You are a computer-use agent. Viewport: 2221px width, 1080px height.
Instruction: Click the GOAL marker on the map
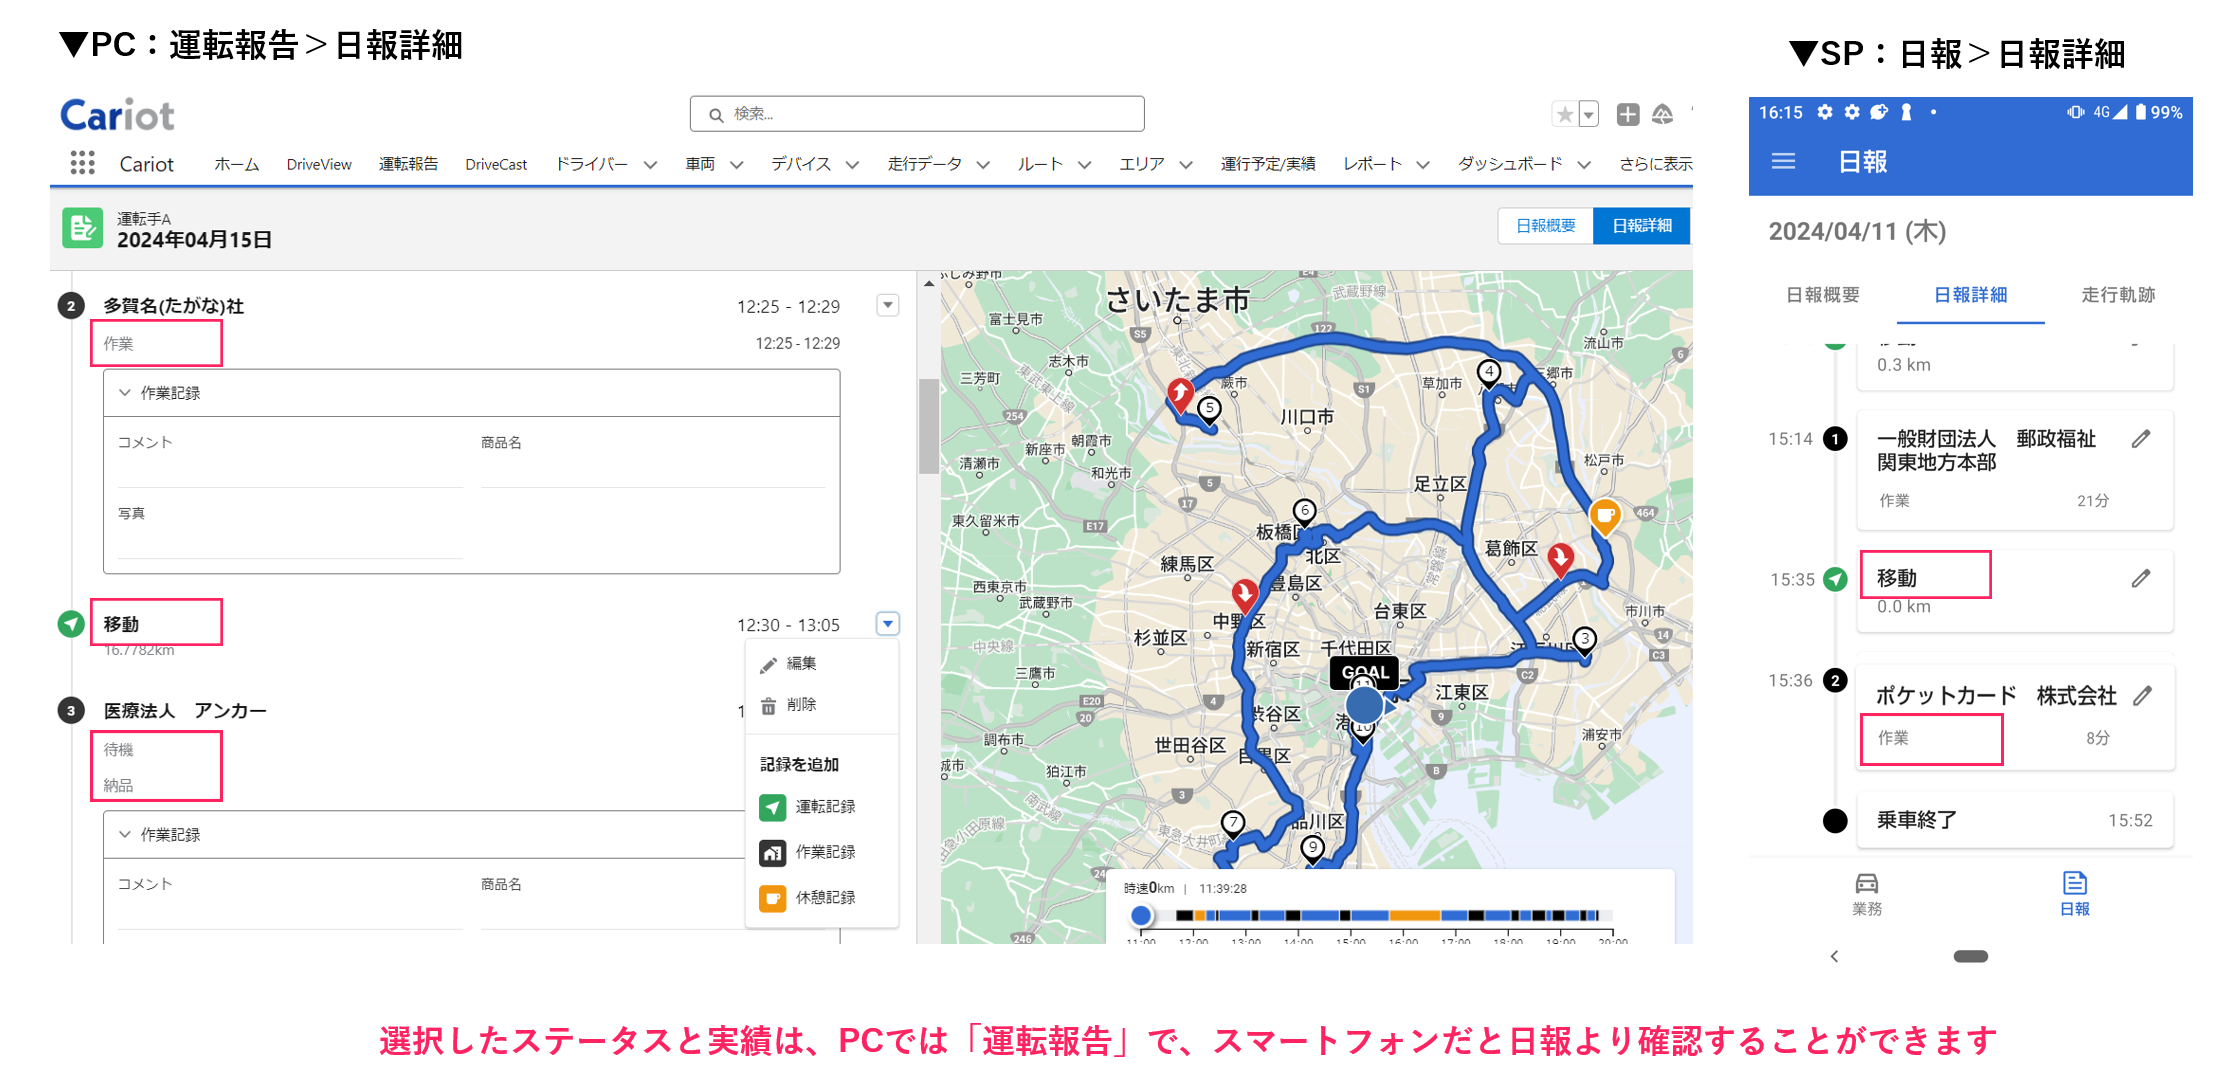coord(1365,672)
